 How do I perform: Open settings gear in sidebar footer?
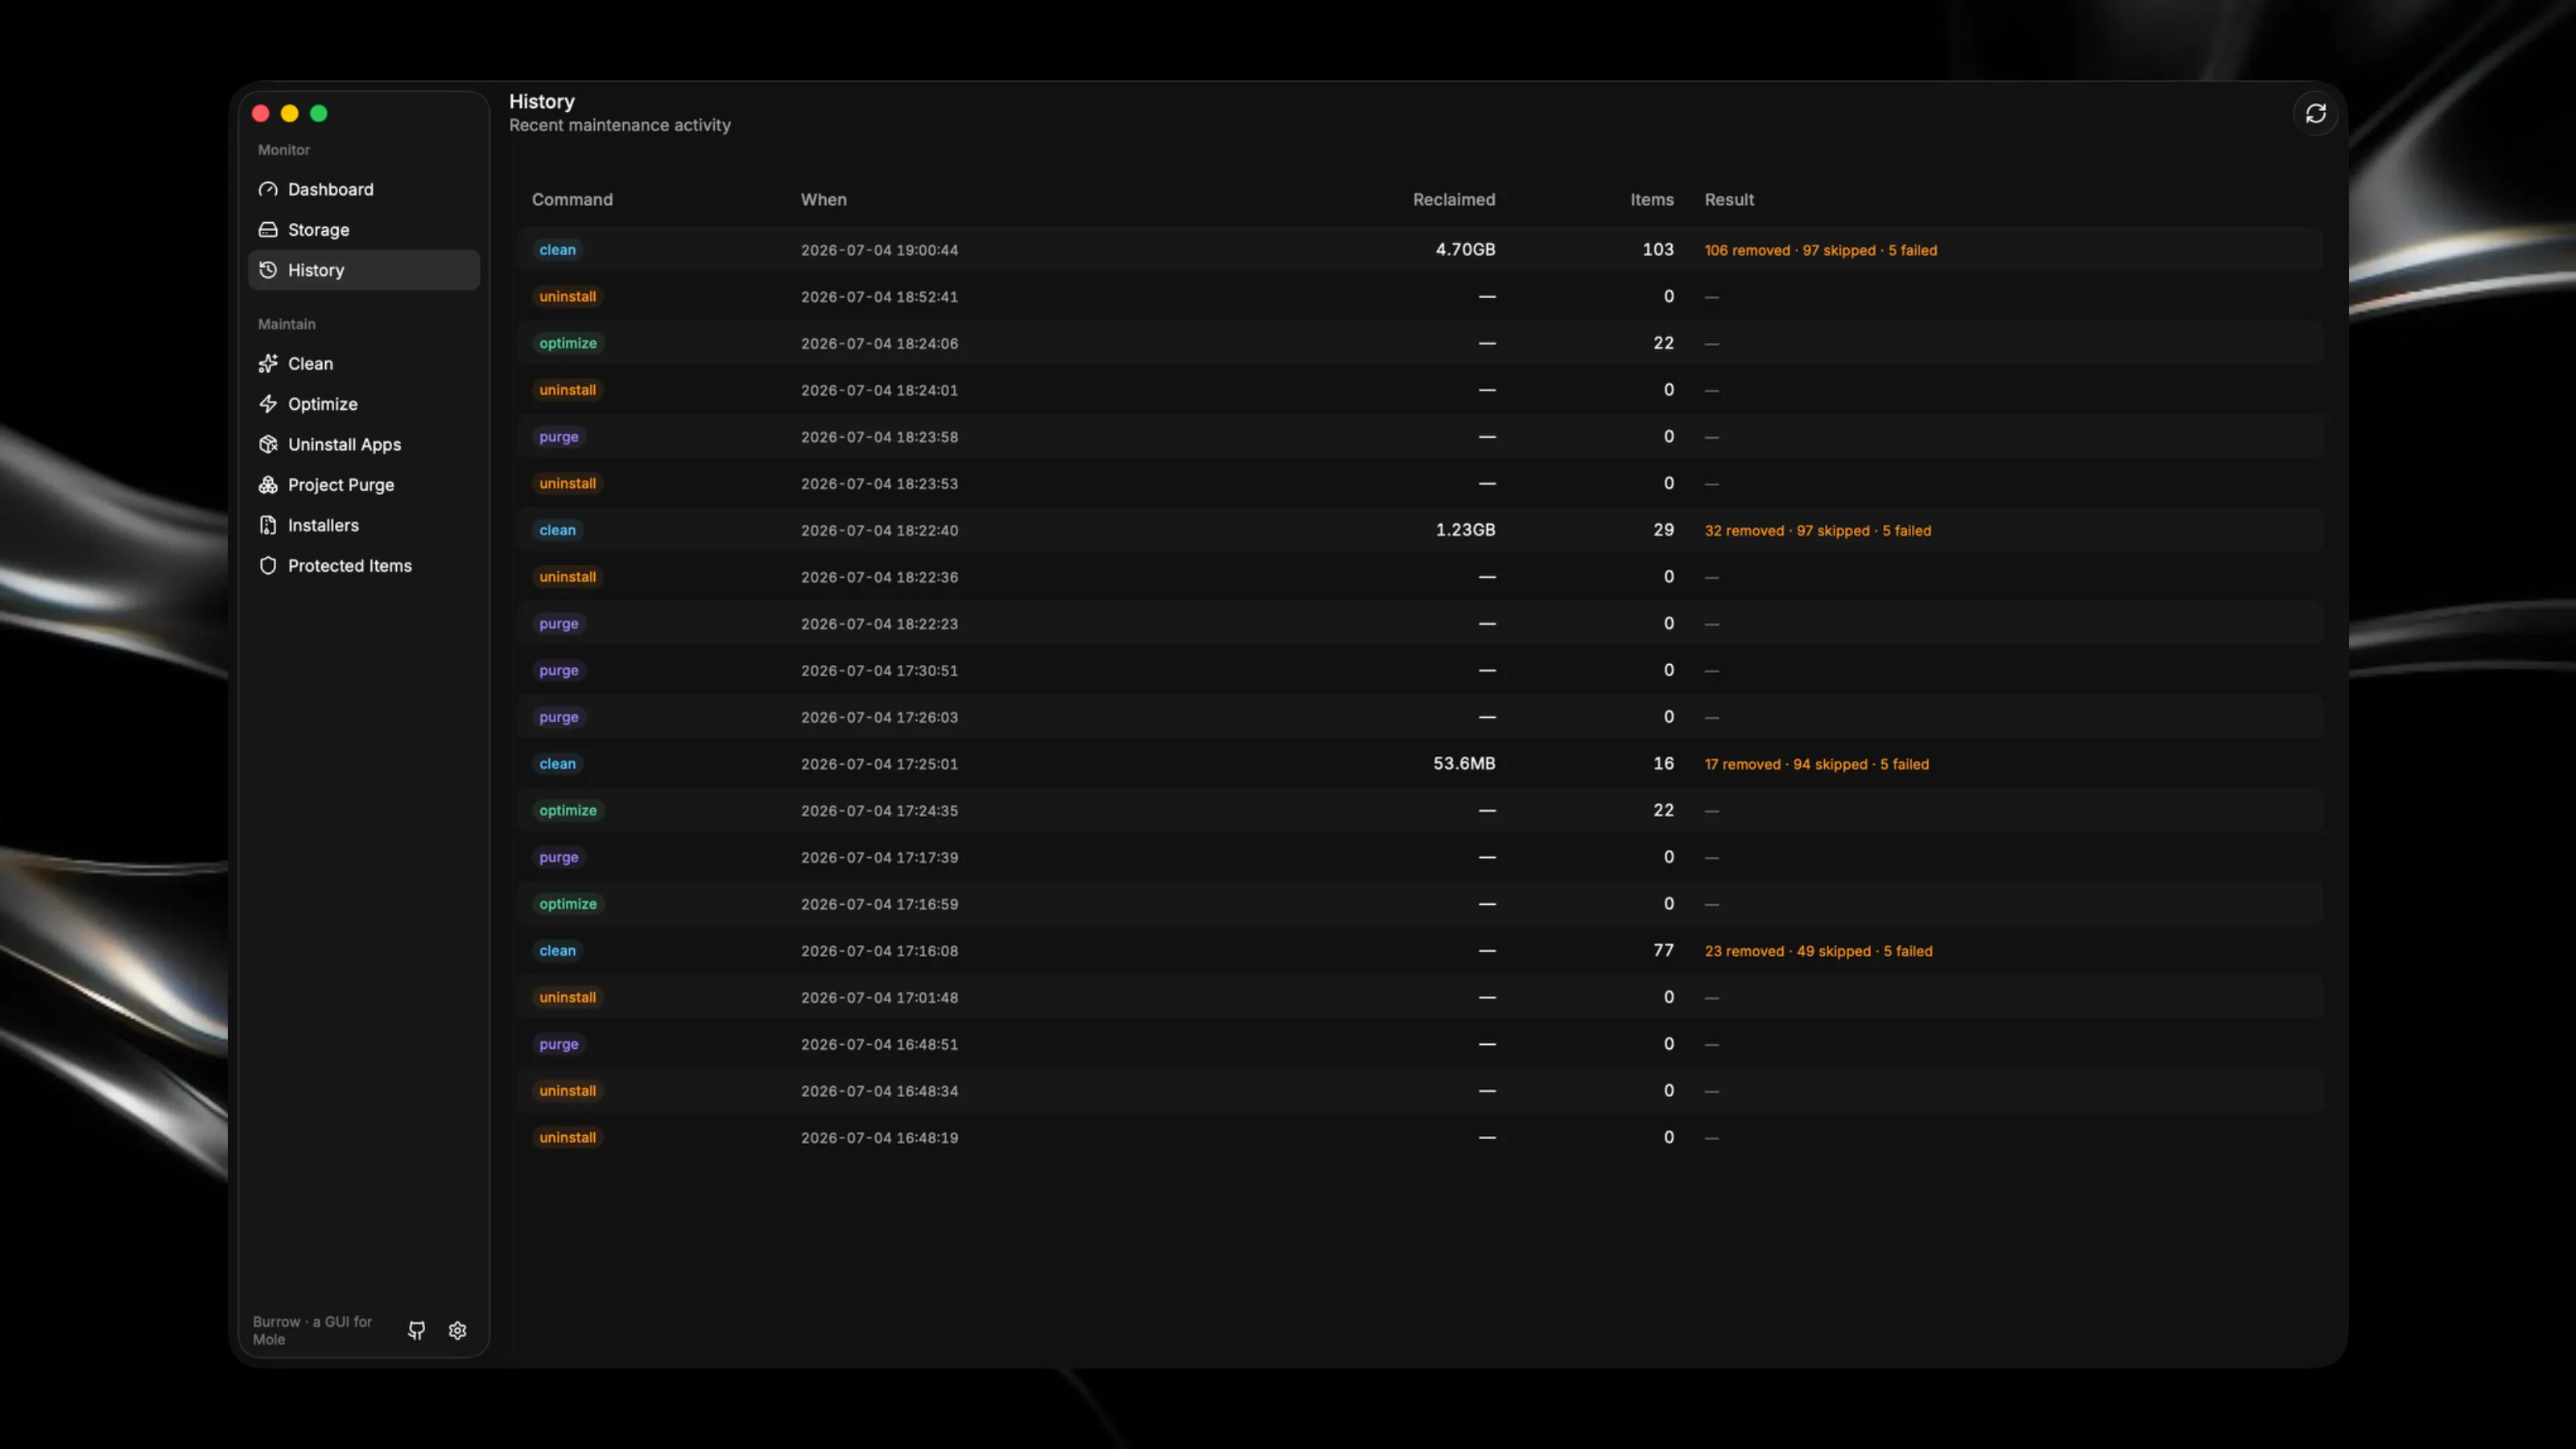tap(457, 1329)
